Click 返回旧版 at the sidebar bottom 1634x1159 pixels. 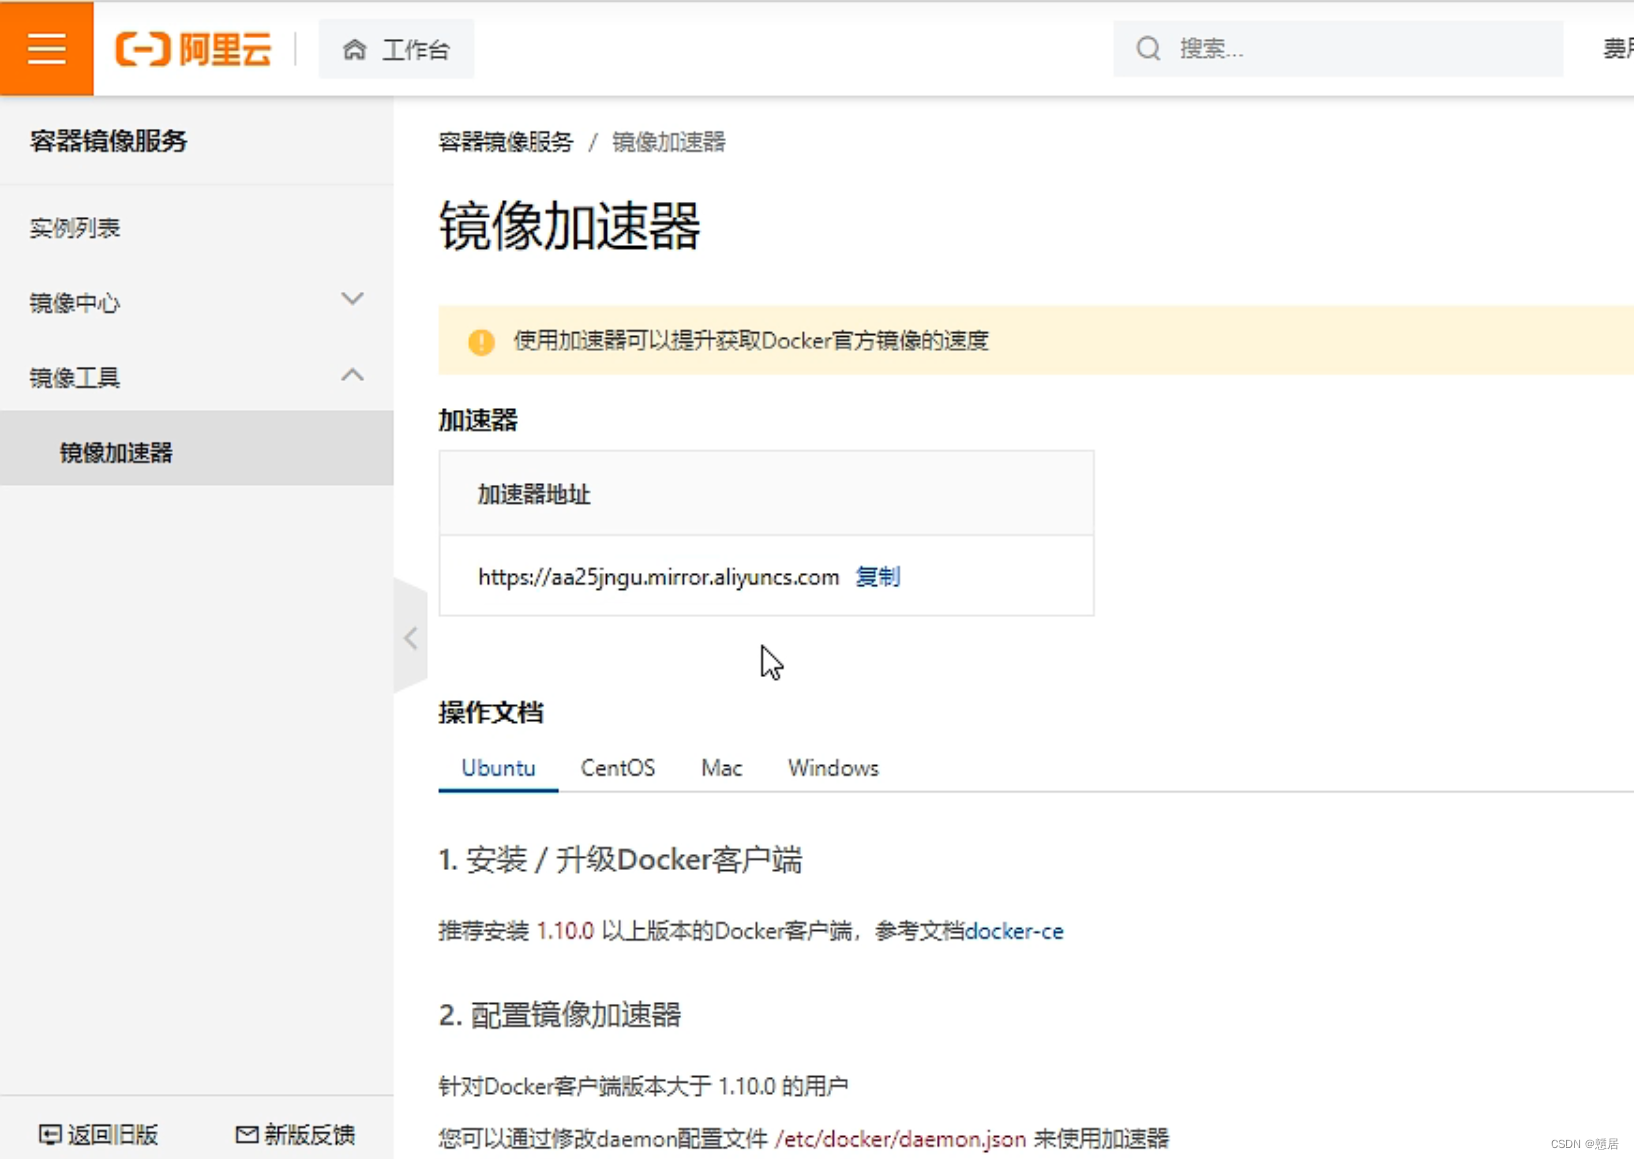[x=98, y=1135]
